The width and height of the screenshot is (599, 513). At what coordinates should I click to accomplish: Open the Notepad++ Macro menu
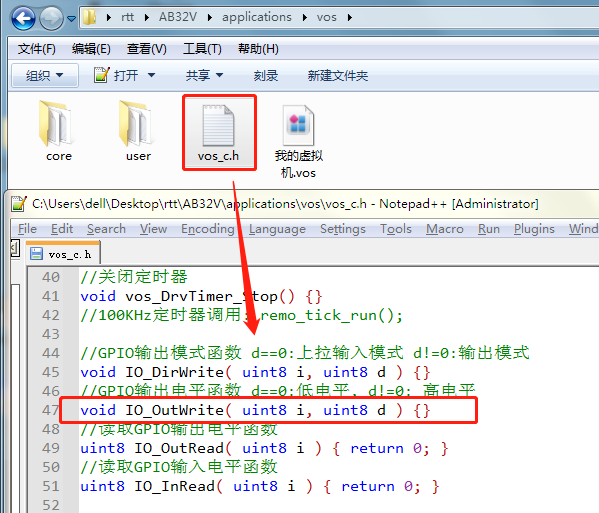(445, 229)
